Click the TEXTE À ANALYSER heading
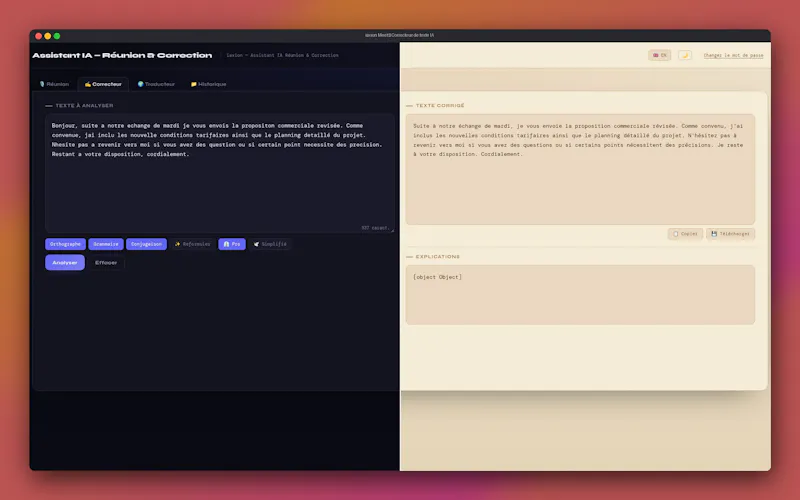This screenshot has height=500, width=800. [x=84, y=106]
